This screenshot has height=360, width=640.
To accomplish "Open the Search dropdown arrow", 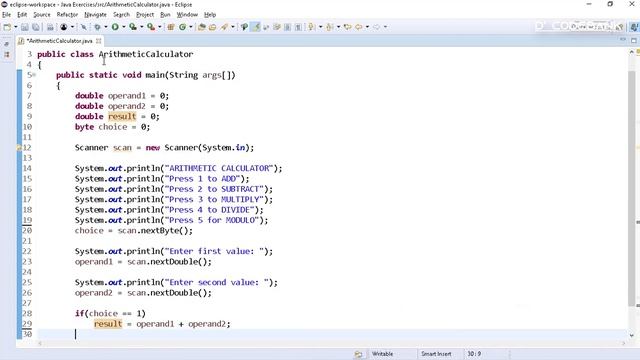I will pyautogui.click(x=233, y=27).
